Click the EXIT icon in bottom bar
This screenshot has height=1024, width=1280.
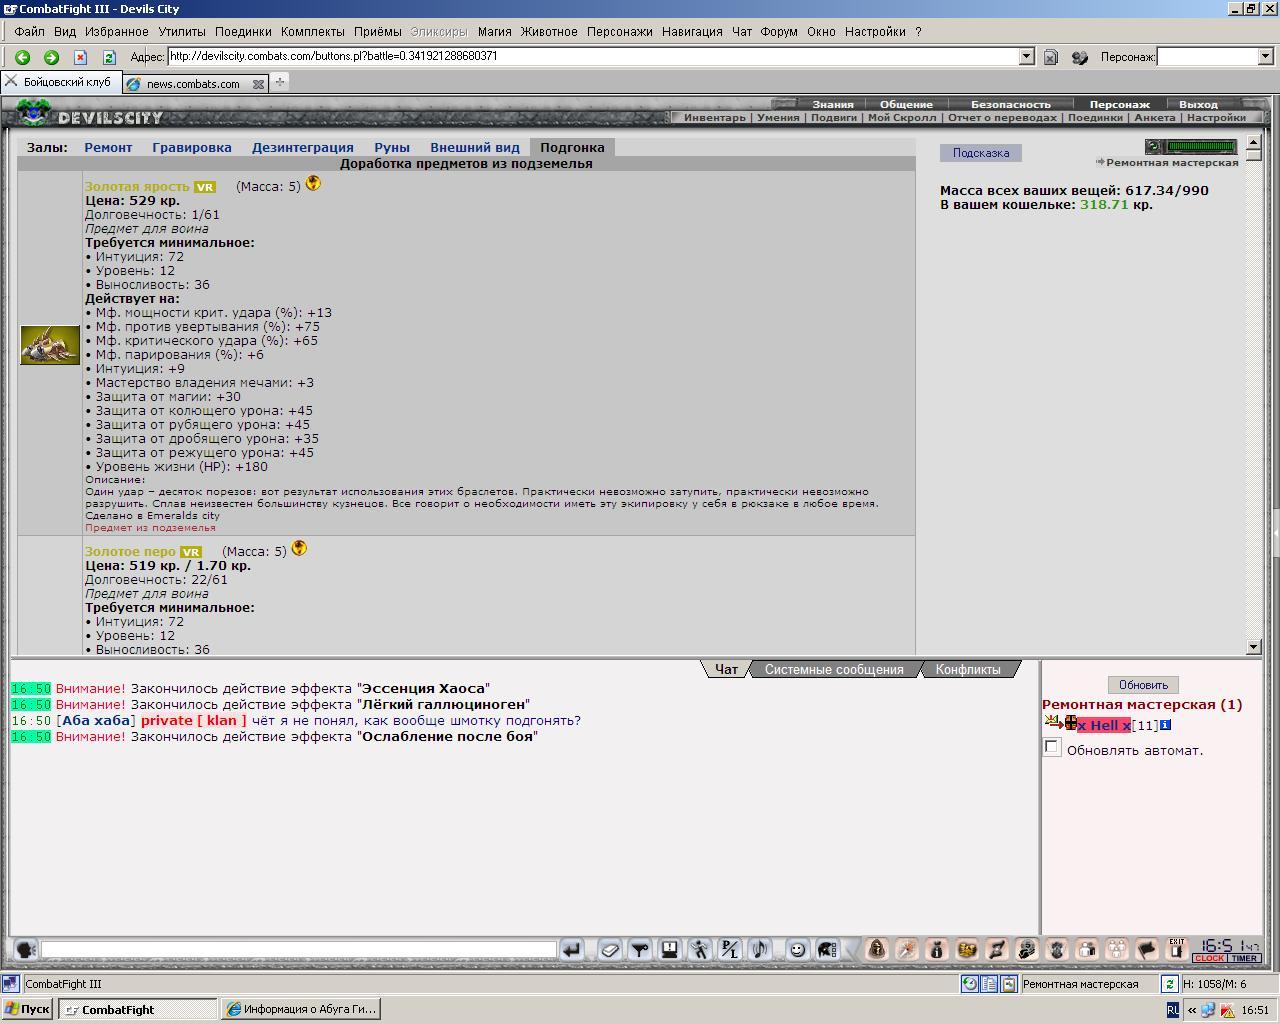tap(1176, 948)
